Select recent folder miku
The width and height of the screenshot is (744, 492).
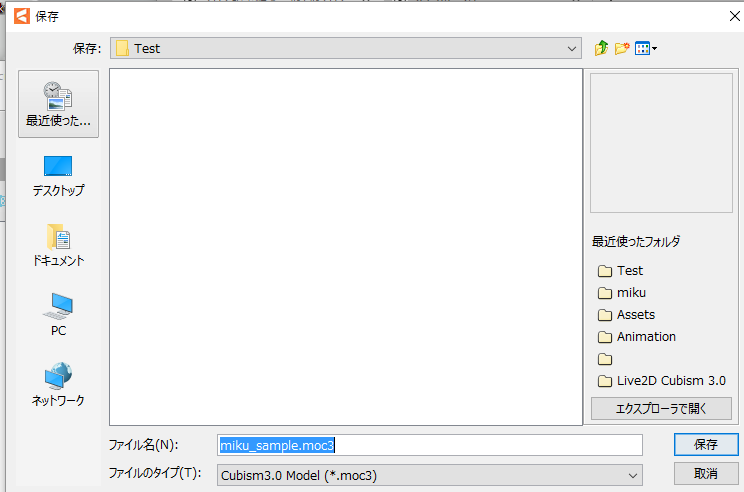pyautogui.click(x=622, y=293)
